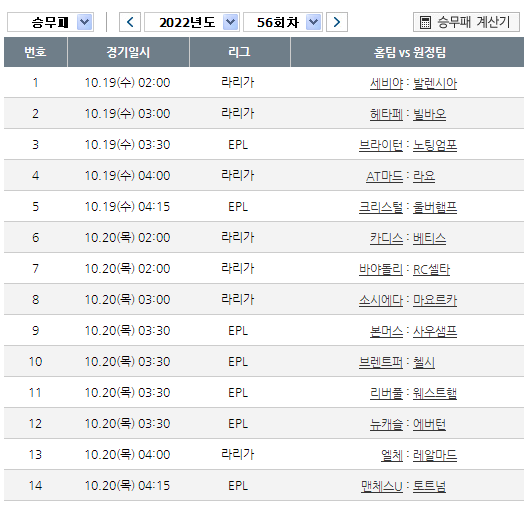Open the 56회차 round dropdown
Viewport: 524px width, 511px height.
point(283,22)
